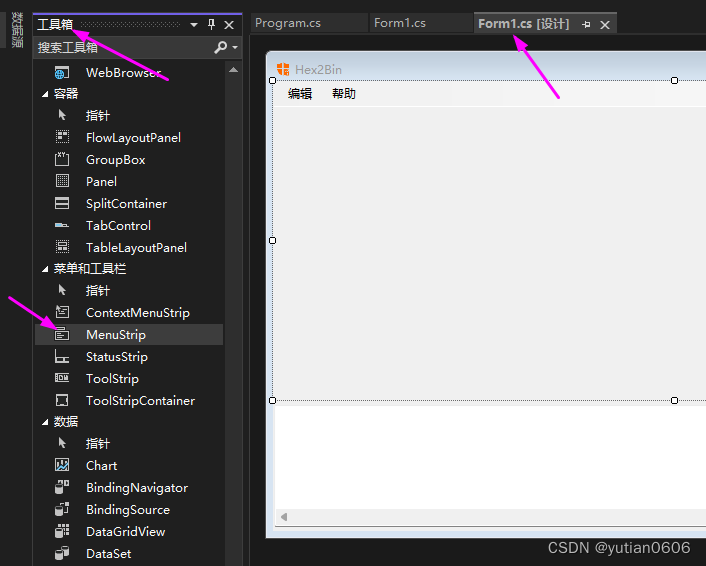Pin the Form1.cs [设计] tab
The width and height of the screenshot is (706, 566).
586,24
